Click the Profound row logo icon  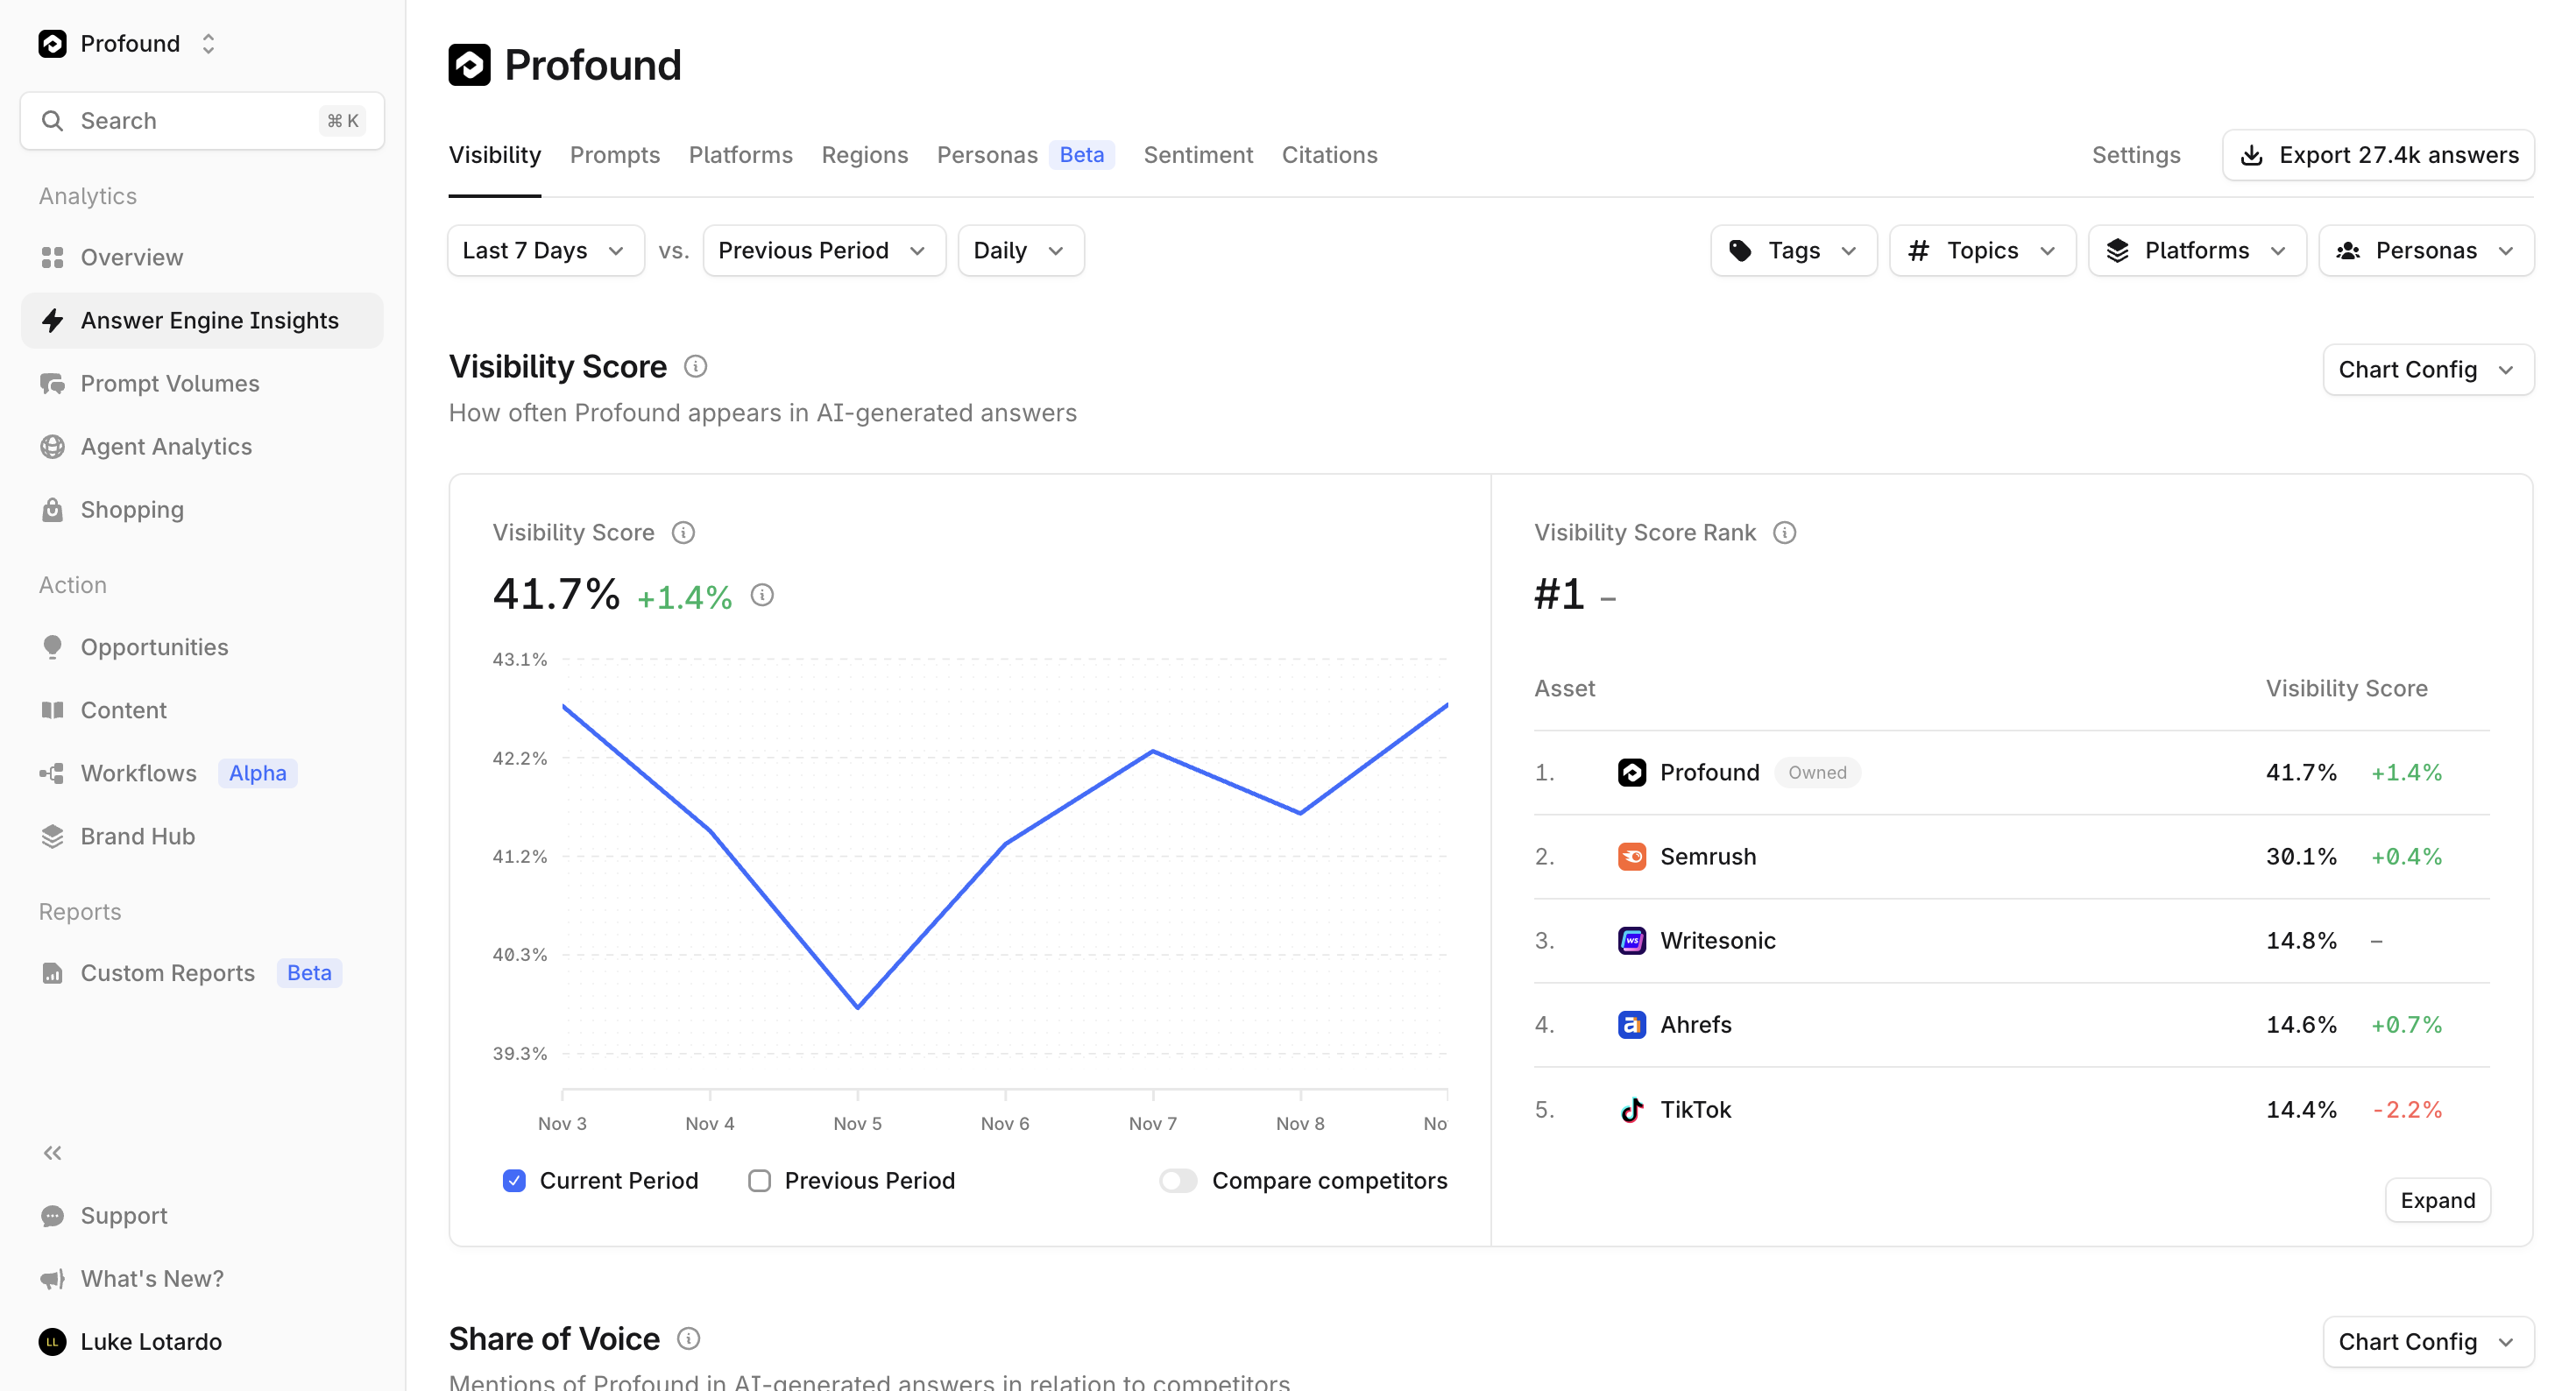(x=1632, y=773)
